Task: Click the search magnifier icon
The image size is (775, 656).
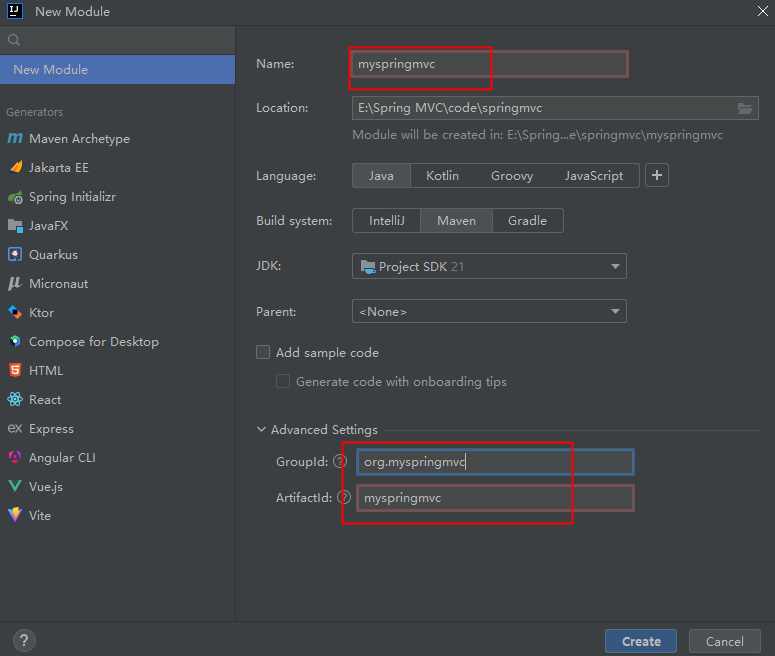Action: 14,40
